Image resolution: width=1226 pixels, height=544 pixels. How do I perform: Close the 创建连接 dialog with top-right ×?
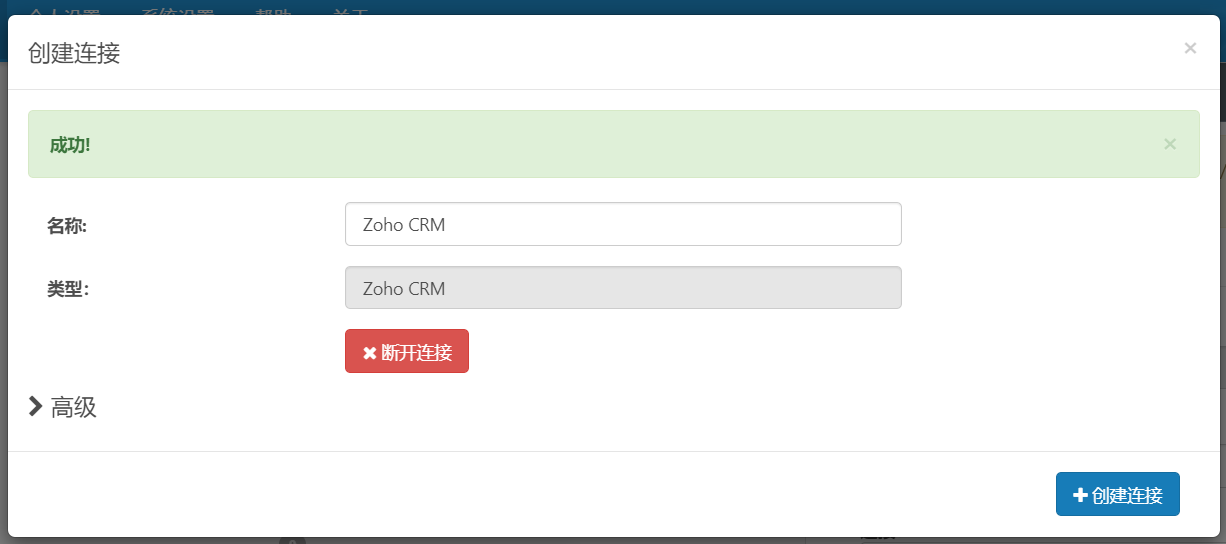tap(1190, 48)
